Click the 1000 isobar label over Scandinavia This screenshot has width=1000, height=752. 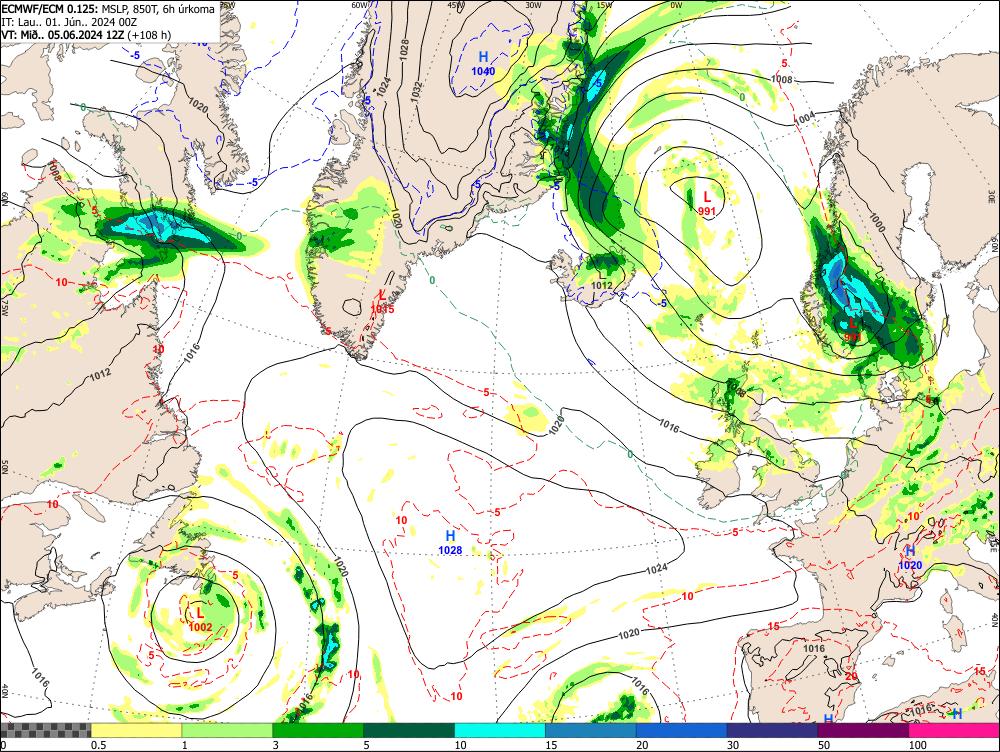coord(876,223)
